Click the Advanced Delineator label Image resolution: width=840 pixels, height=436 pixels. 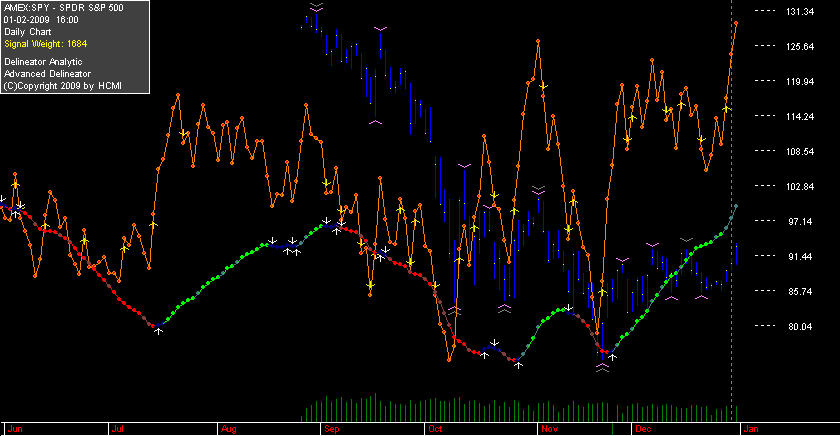[47, 74]
